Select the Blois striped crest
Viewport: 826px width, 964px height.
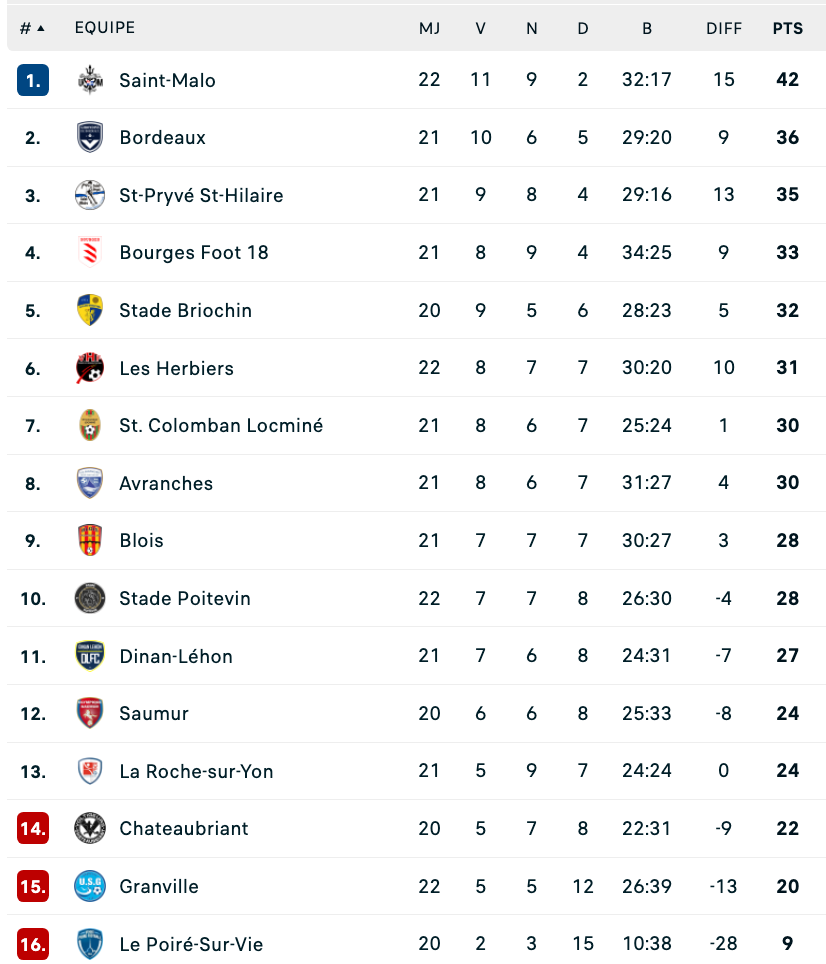[90, 540]
